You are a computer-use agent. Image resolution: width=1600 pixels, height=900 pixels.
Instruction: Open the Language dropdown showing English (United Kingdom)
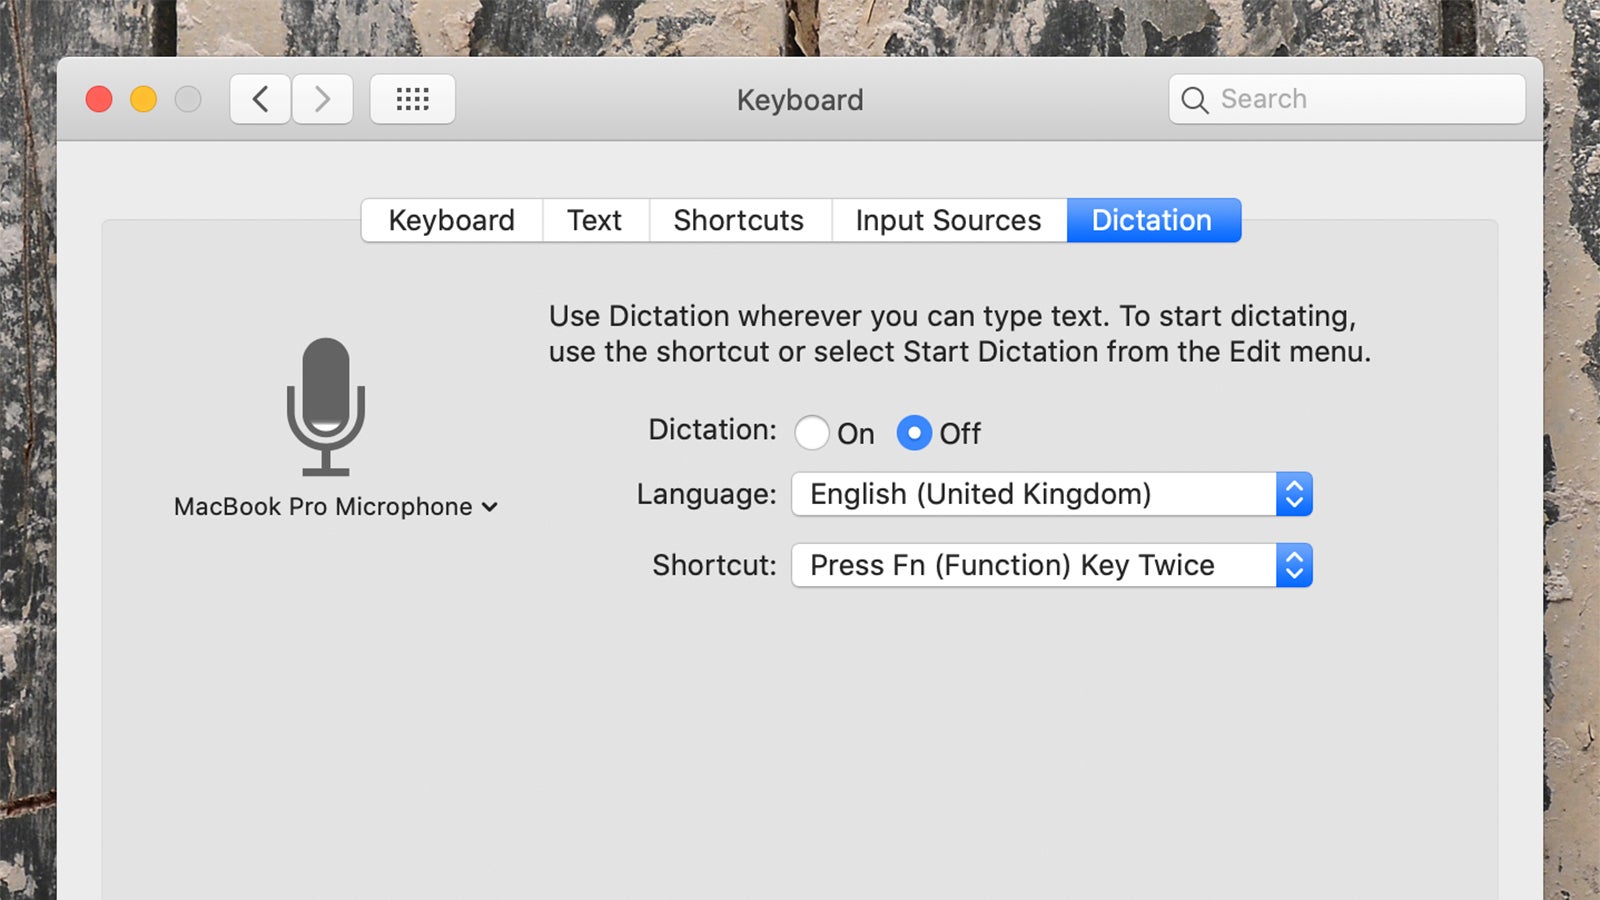(1050, 493)
